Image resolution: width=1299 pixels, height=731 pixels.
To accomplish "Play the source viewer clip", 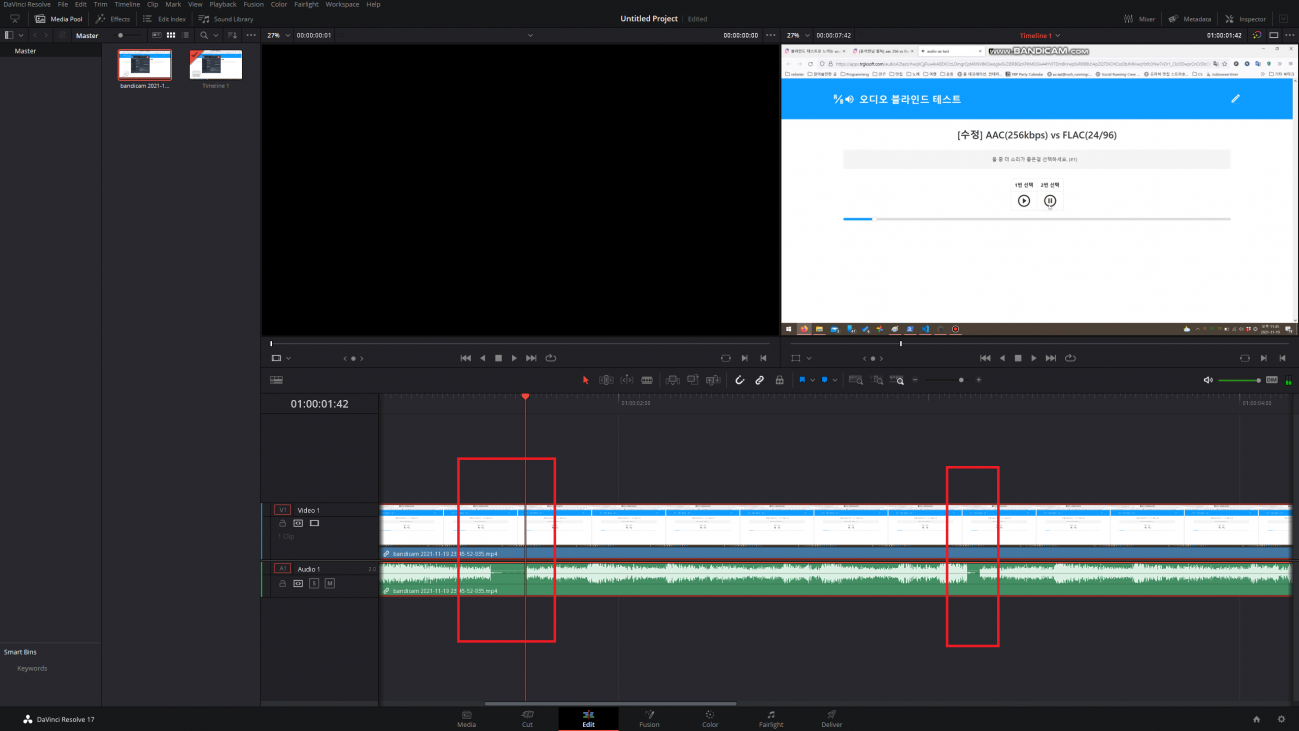I will coord(514,358).
